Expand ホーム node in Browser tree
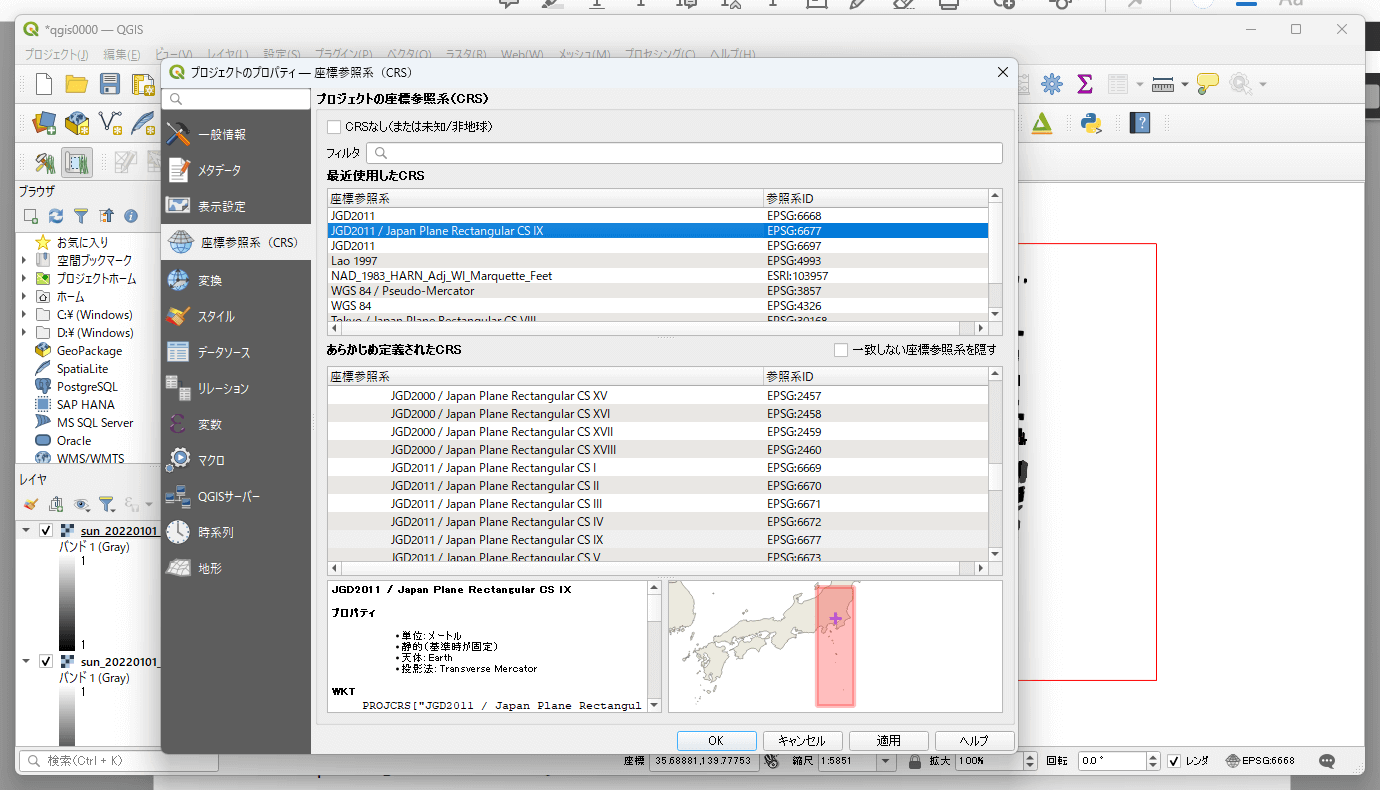Screen dimensions: 1380x790 pos(25,296)
